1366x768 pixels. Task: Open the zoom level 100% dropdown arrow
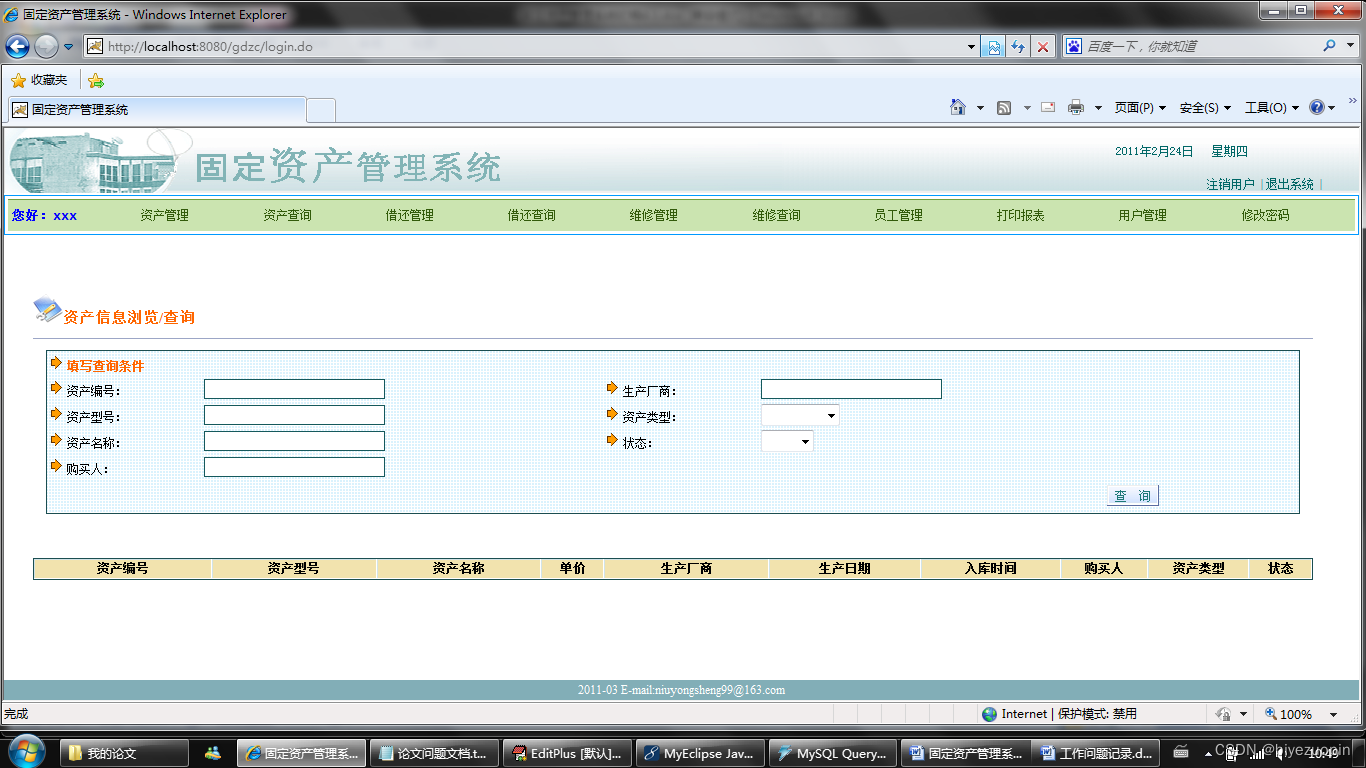tap(1333, 714)
